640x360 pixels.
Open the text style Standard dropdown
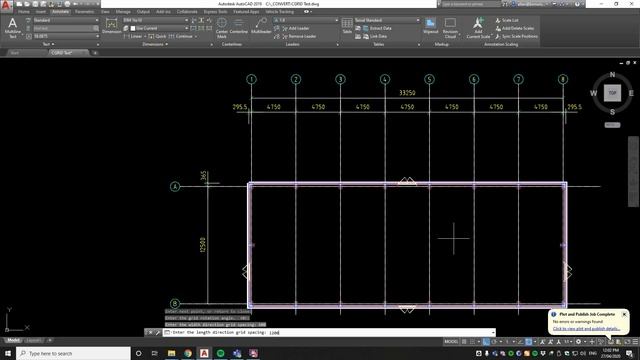pyautogui.click(x=66, y=20)
